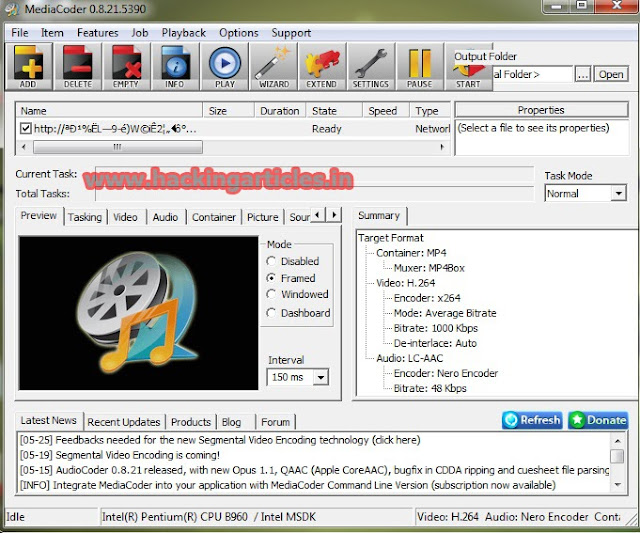Switch to the Forum tab
This screenshot has height=533, width=640.
[x=276, y=422]
